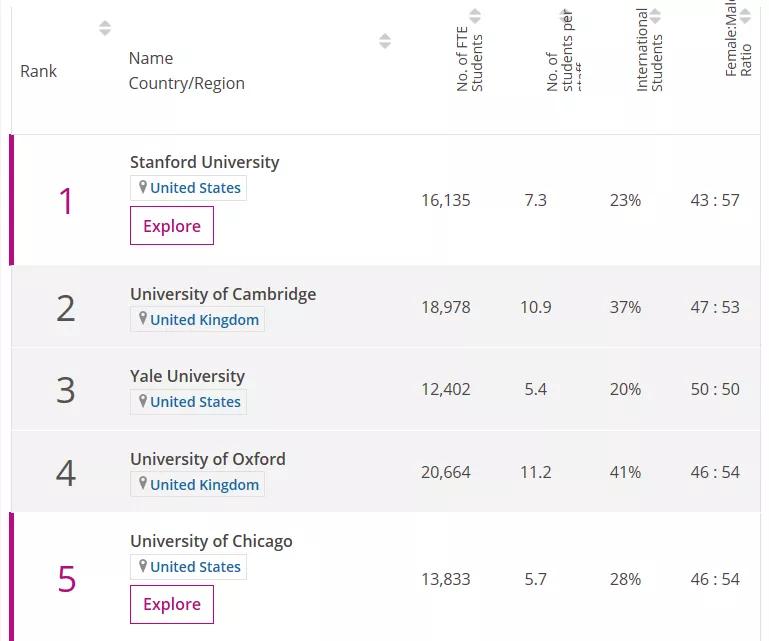Sort by International Students arrows
Image resolution: width=769 pixels, height=641 pixels.
655,16
